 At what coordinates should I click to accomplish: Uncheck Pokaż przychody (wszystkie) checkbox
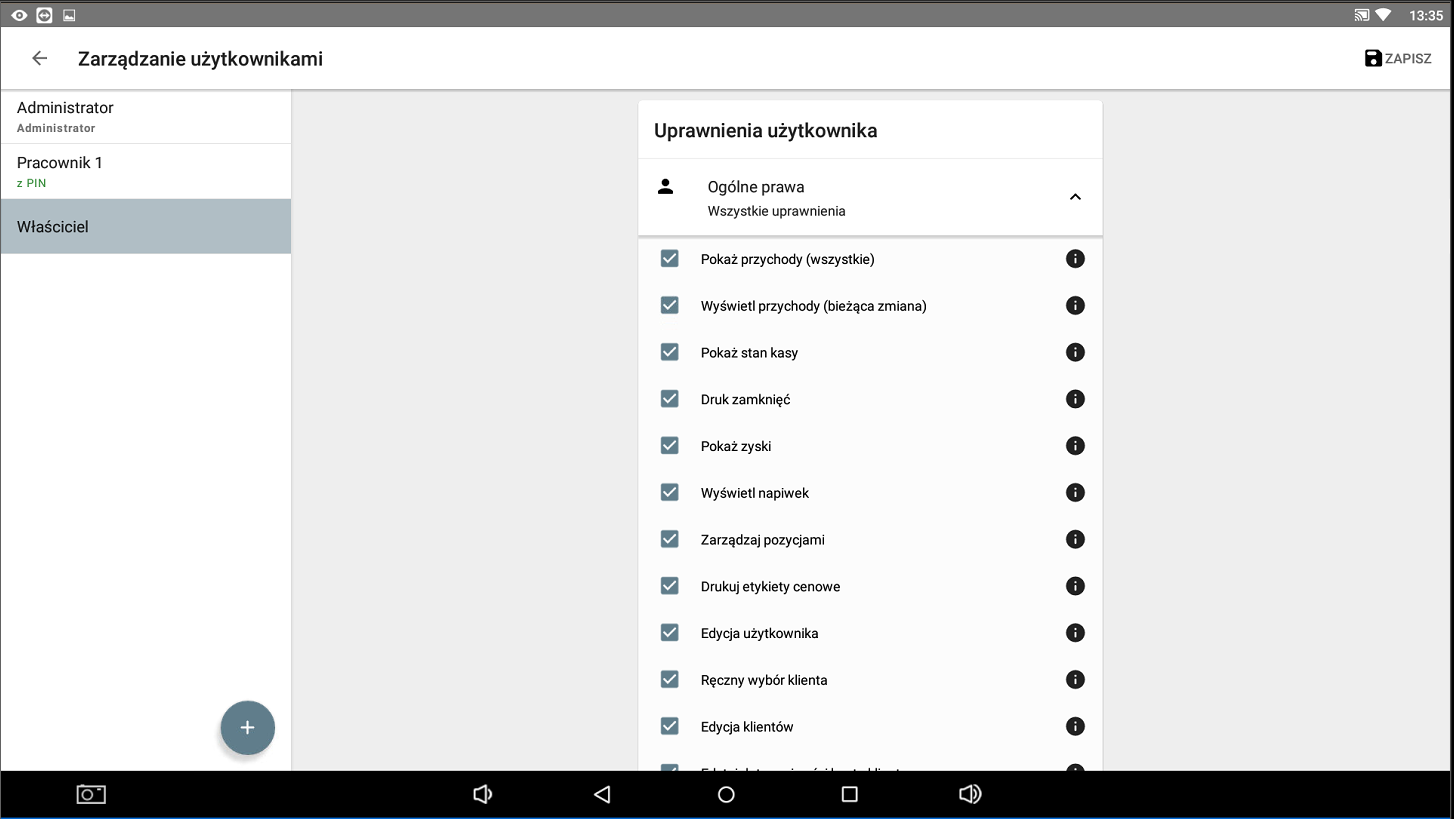[670, 259]
